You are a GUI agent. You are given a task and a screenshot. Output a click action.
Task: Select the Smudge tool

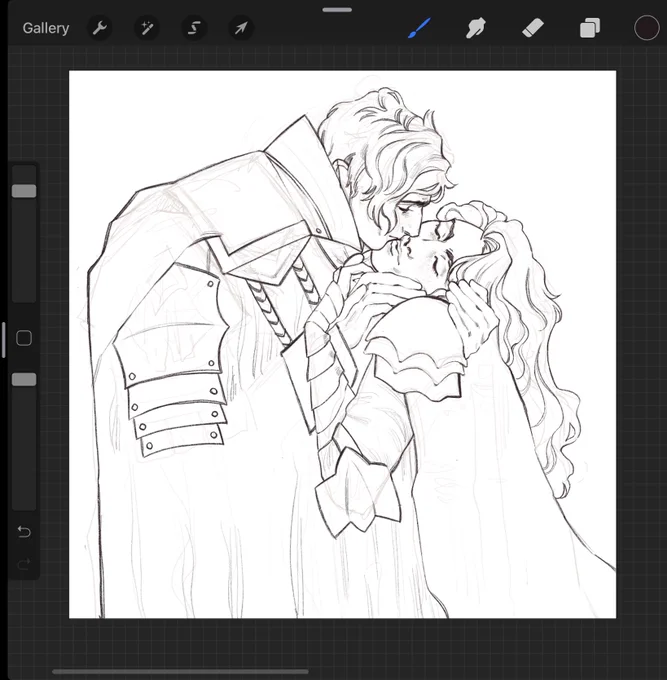[x=476, y=28]
